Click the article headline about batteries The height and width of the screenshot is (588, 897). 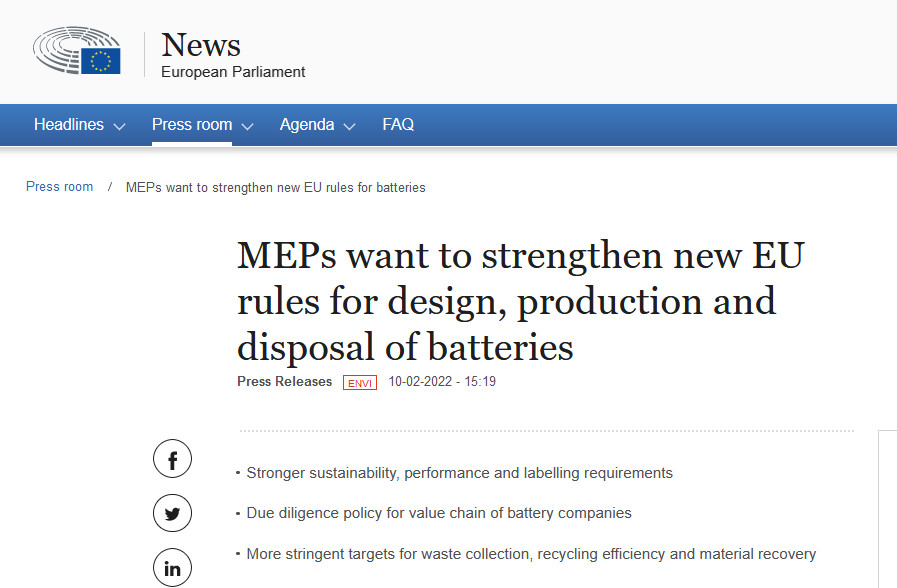click(x=520, y=301)
